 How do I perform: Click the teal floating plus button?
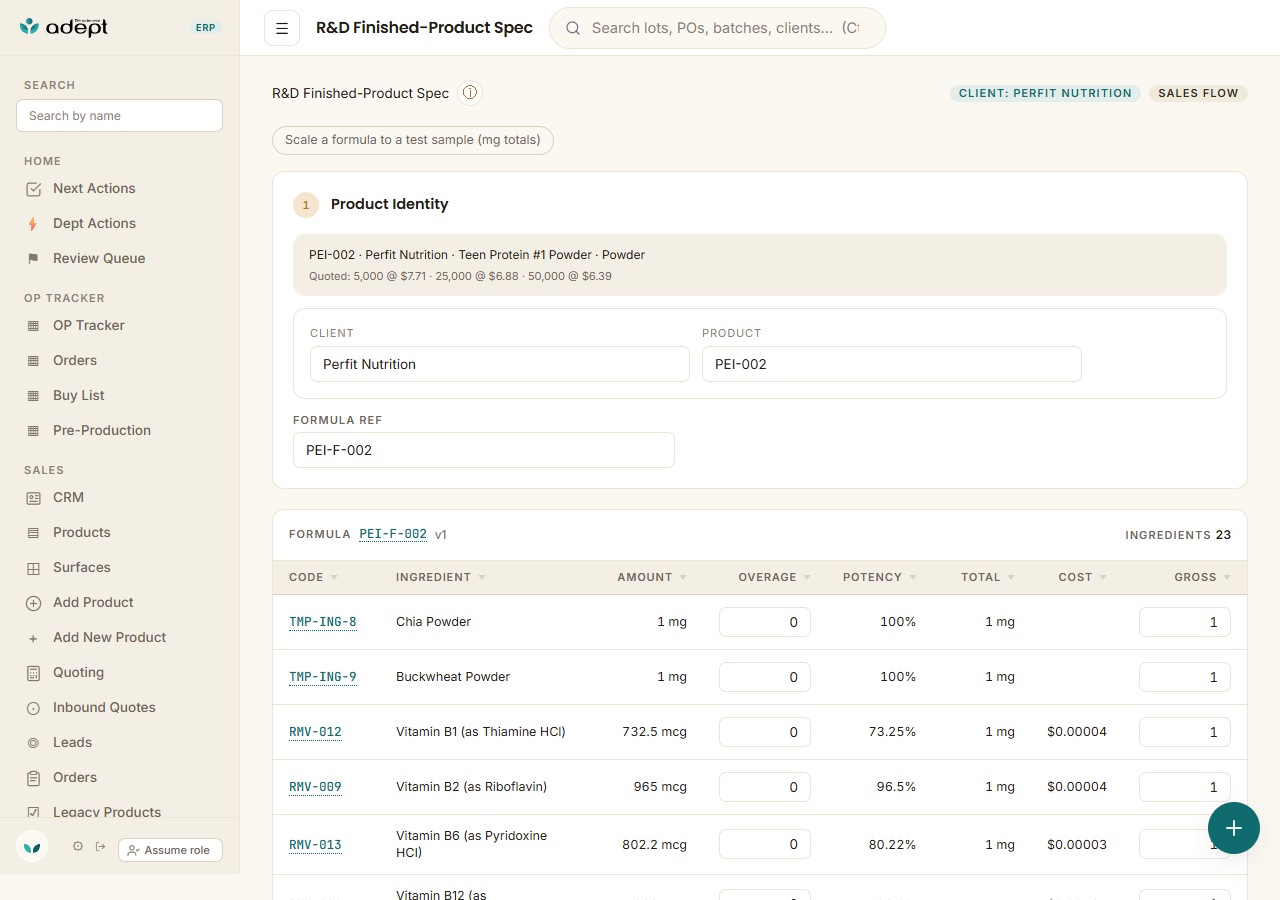1234,828
